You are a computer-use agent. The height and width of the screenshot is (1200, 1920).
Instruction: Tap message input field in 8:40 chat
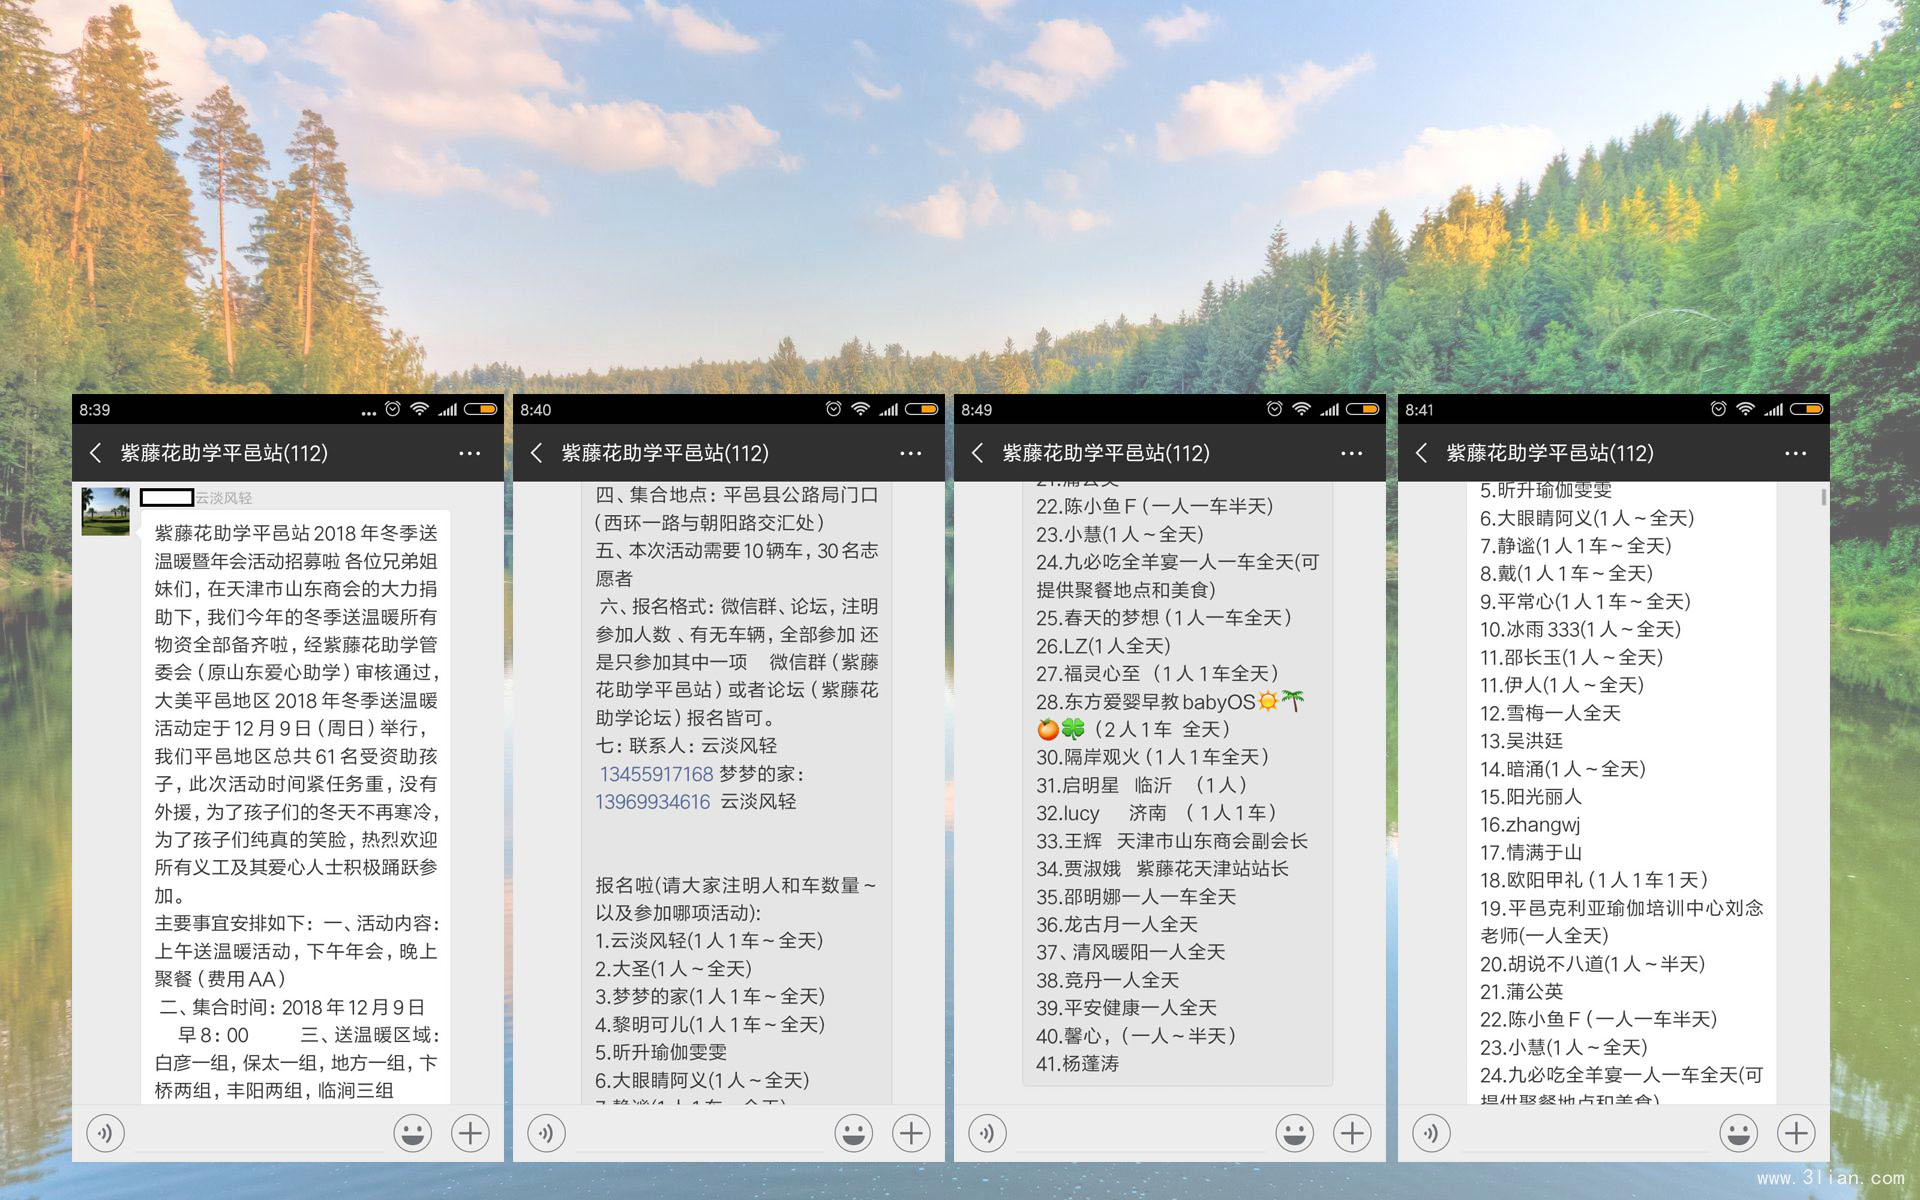(700, 1135)
